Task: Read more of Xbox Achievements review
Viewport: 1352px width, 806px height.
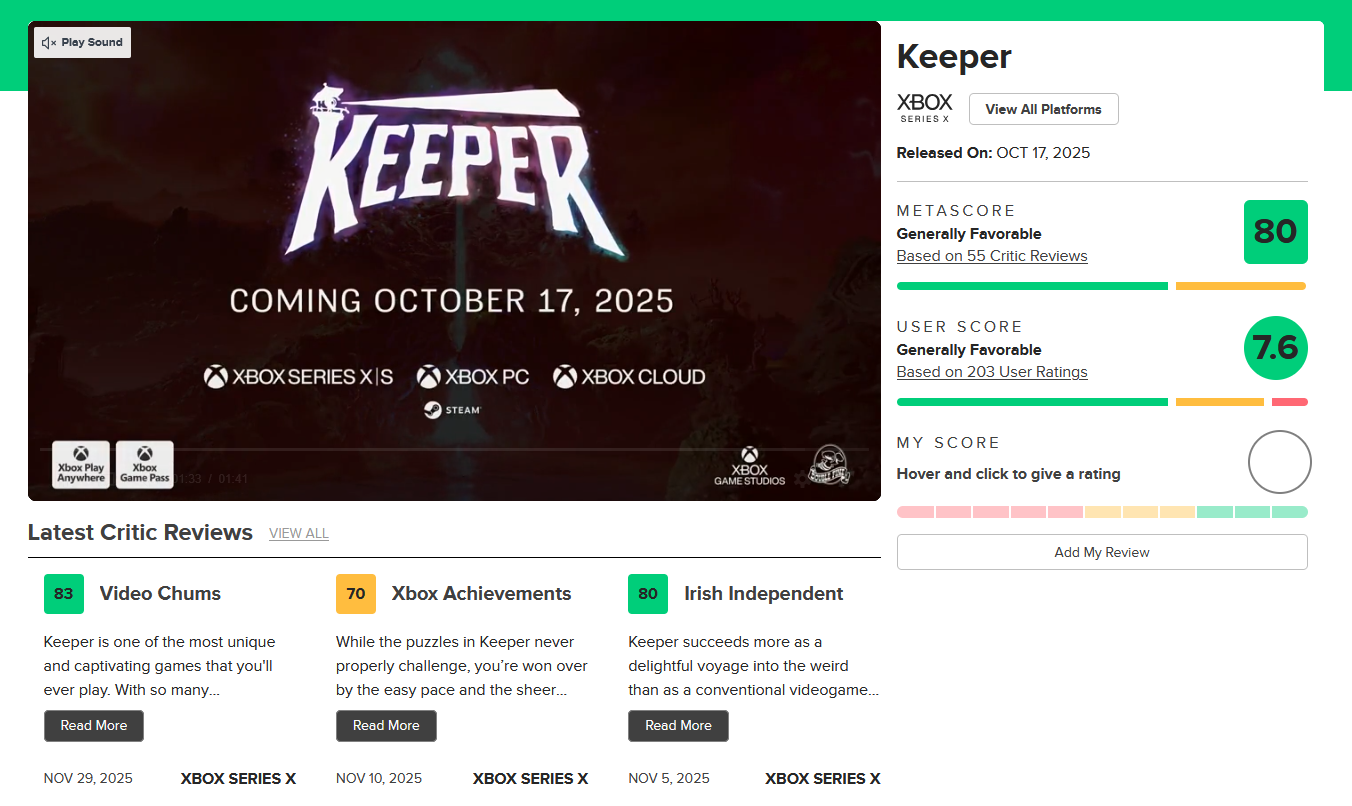Action: [x=386, y=726]
